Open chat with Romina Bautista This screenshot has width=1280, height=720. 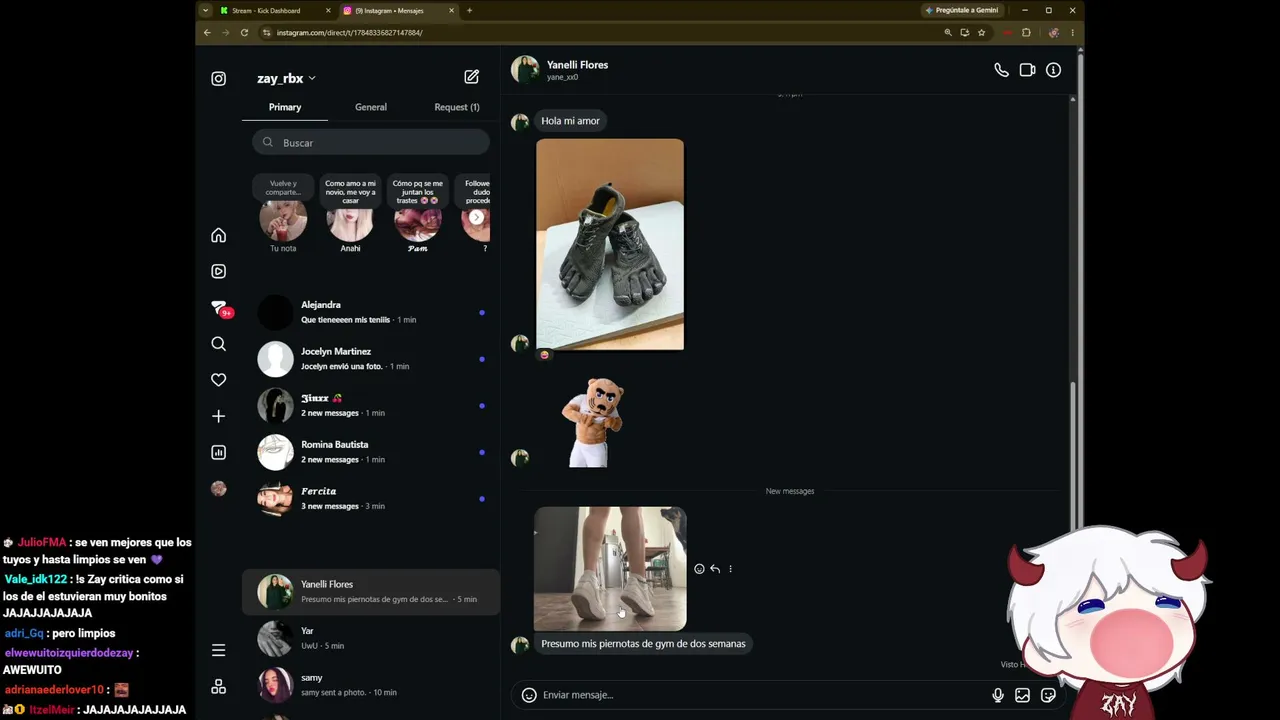point(371,452)
